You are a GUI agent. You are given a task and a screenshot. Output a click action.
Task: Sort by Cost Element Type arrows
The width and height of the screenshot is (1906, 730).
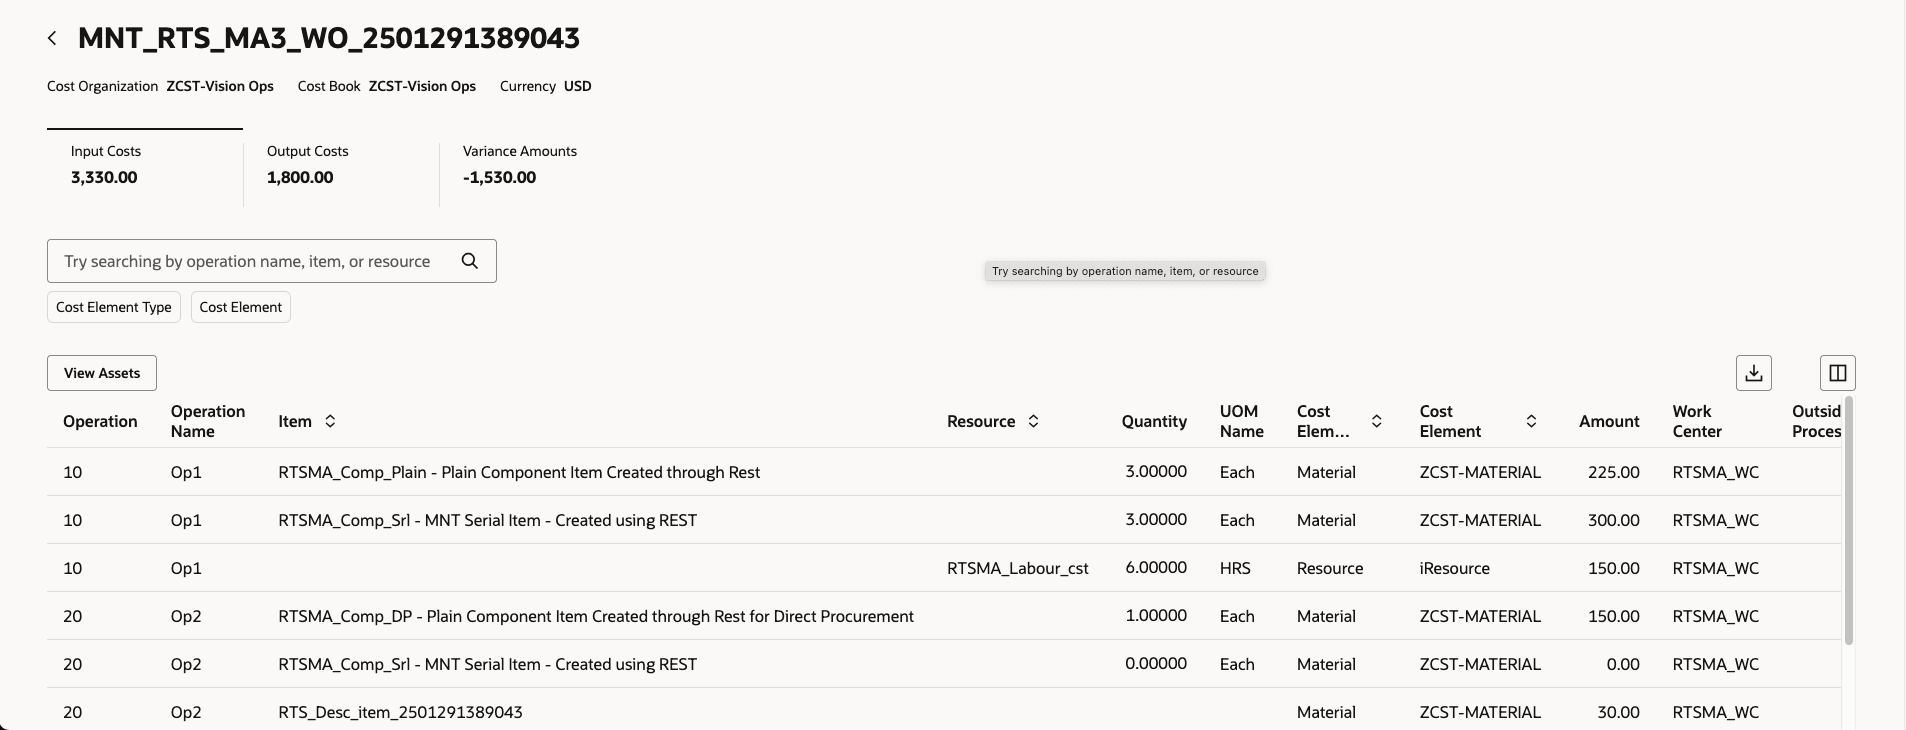coord(1376,421)
